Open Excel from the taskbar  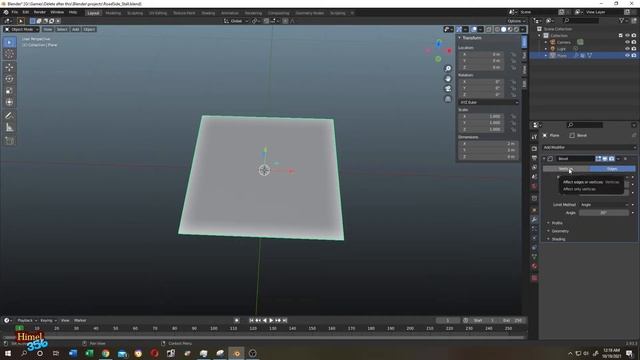click(x=89, y=353)
